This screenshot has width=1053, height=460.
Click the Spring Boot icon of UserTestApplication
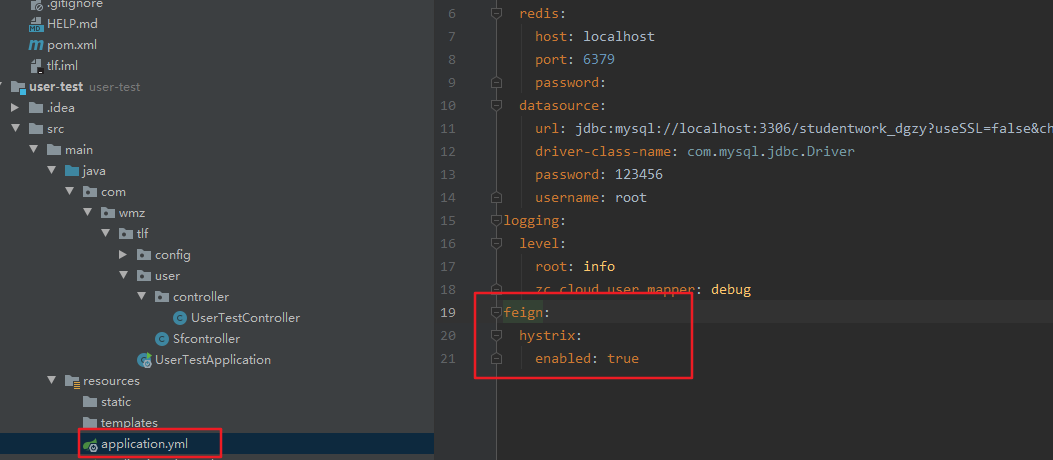click(x=144, y=360)
